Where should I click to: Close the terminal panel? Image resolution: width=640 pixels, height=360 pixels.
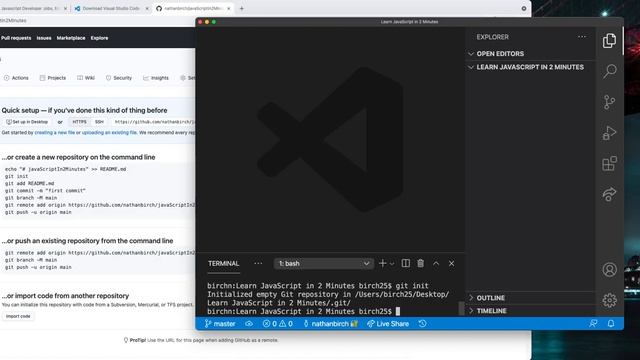click(451, 263)
